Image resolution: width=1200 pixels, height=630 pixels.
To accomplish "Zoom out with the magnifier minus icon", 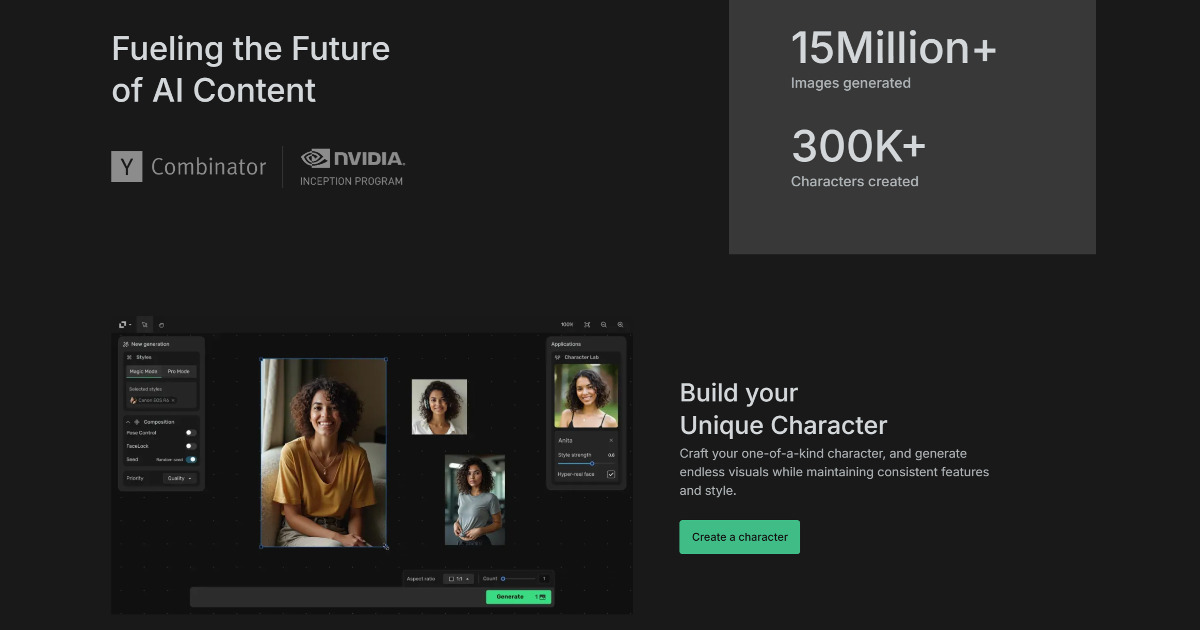I will [604, 324].
